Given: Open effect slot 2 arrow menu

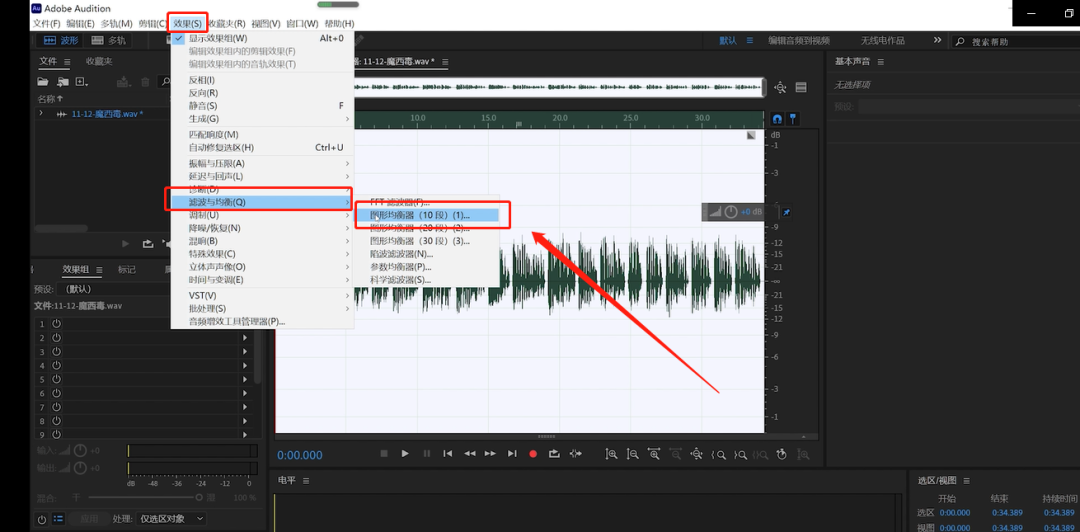Looking at the screenshot, I should 244,338.
